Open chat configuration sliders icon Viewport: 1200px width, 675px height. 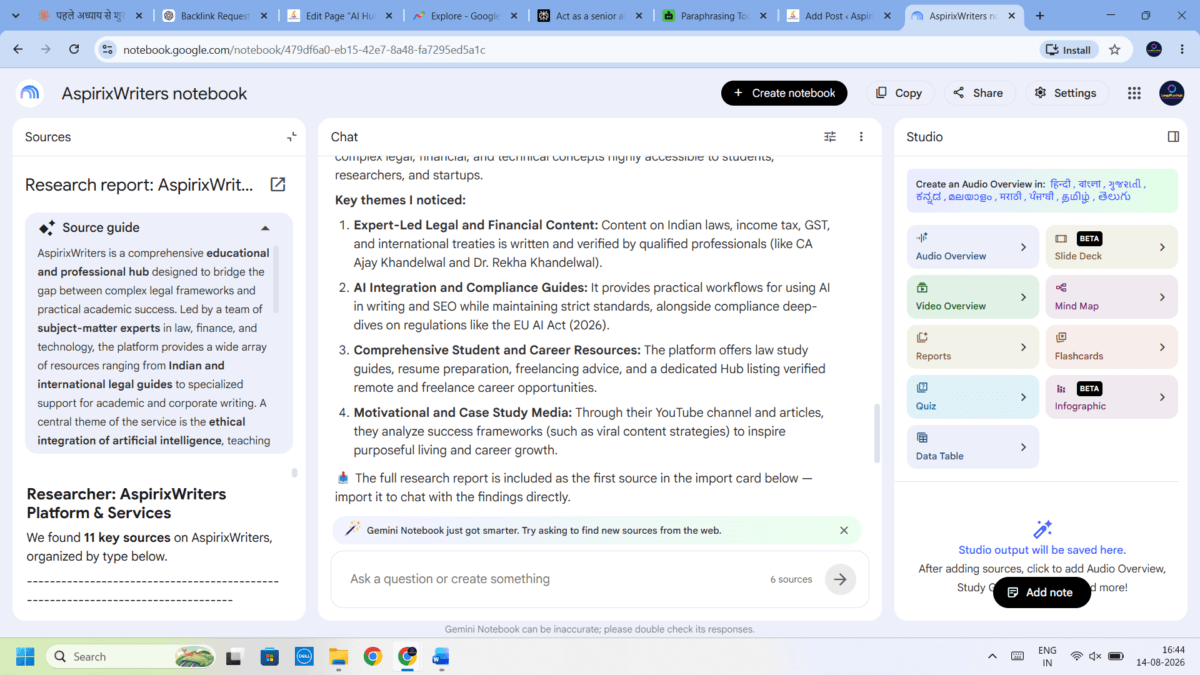click(830, 137)
